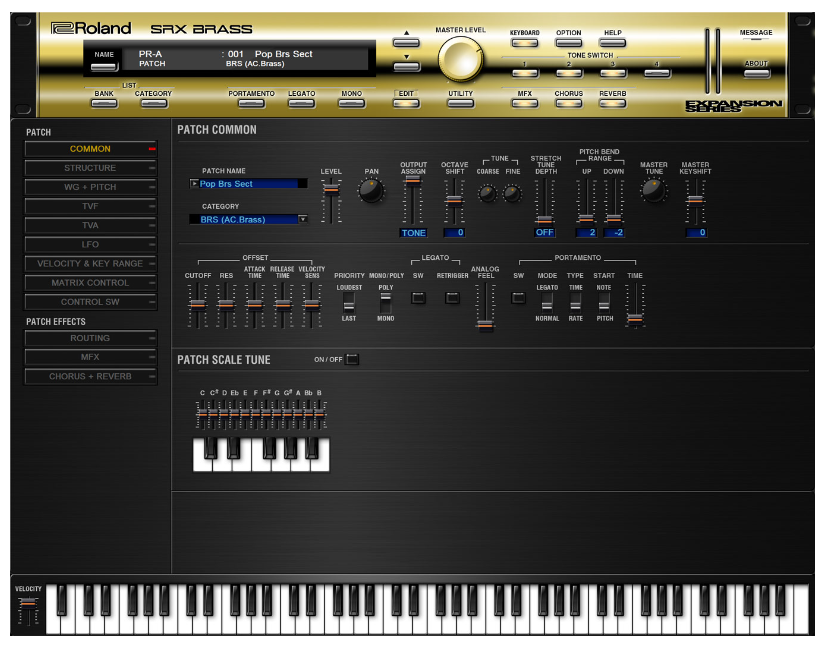Image resolution: width=834 pixels, height=649 pixels.
Task: Select the COMMON patch tab
Action: pos(90,149)
